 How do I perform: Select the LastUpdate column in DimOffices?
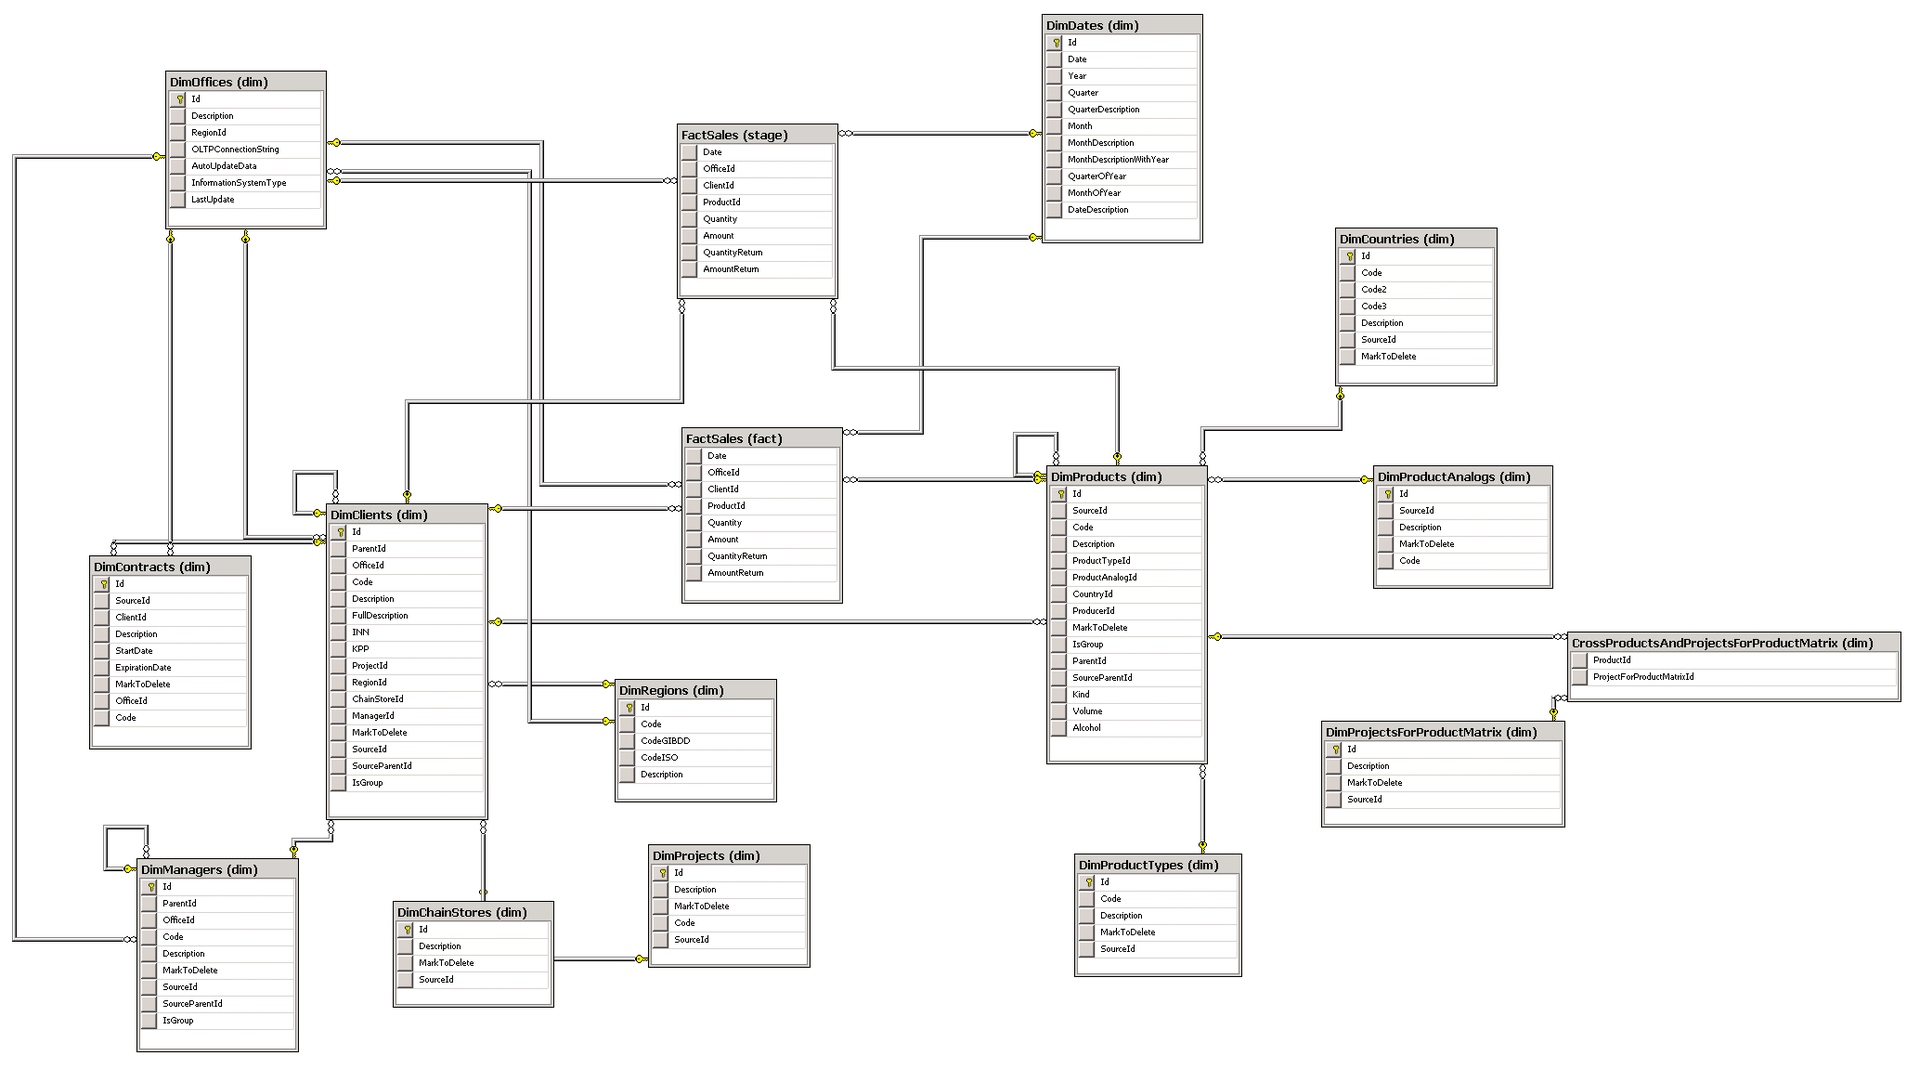(x=246, y=200)
